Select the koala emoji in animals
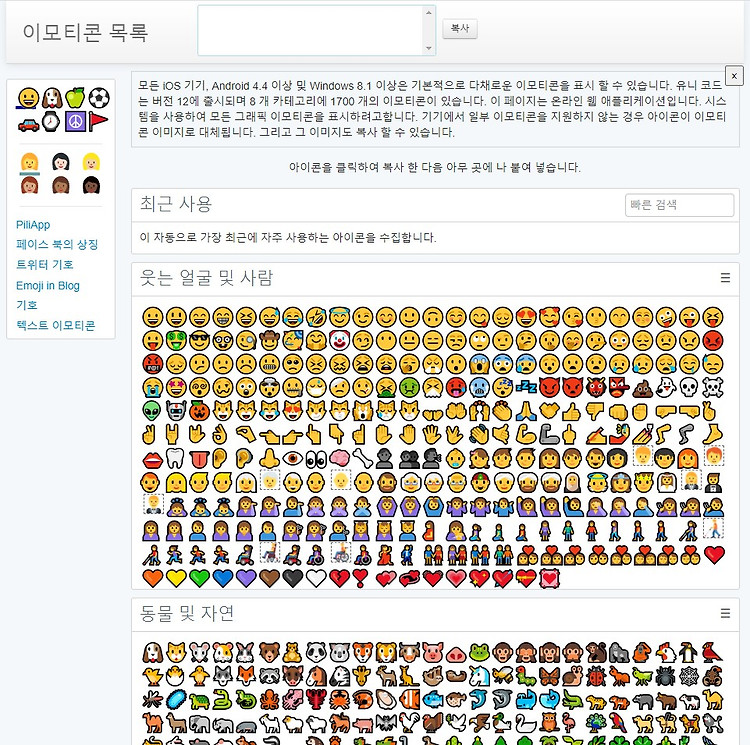 coord(340,652)
